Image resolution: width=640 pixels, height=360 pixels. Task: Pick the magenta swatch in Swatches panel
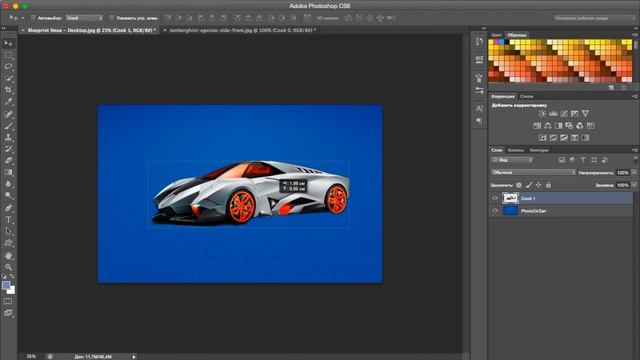(x=497, y=42)
